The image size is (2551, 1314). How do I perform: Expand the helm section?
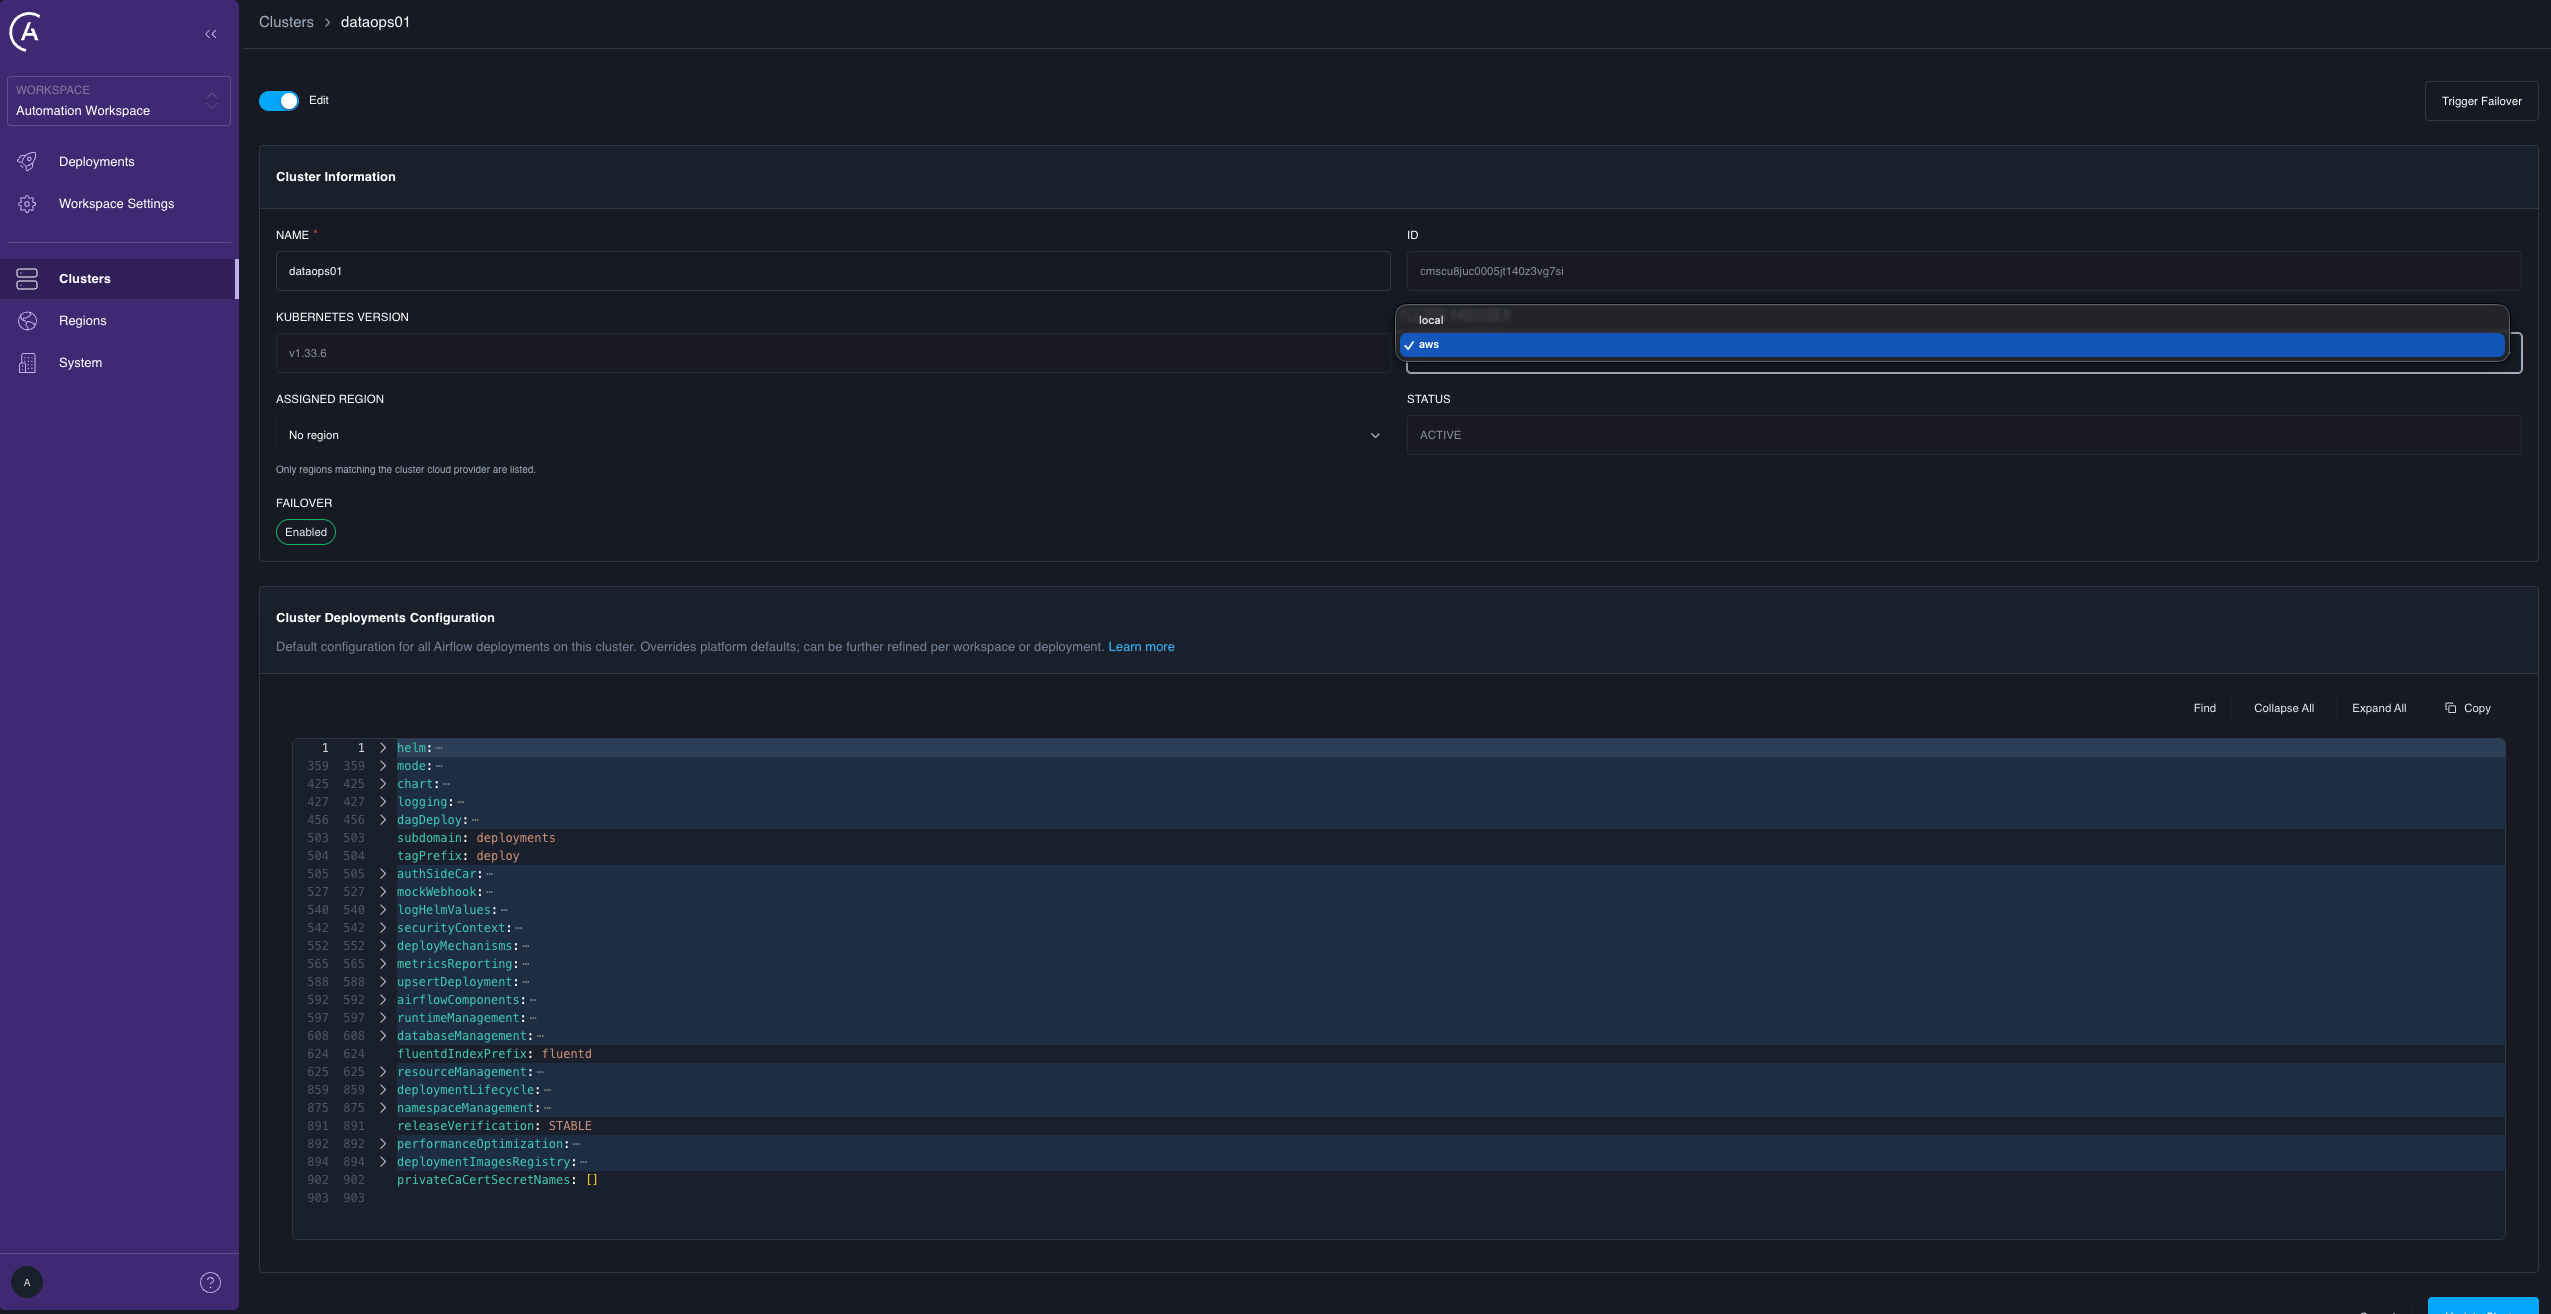[x=383, y=748]
